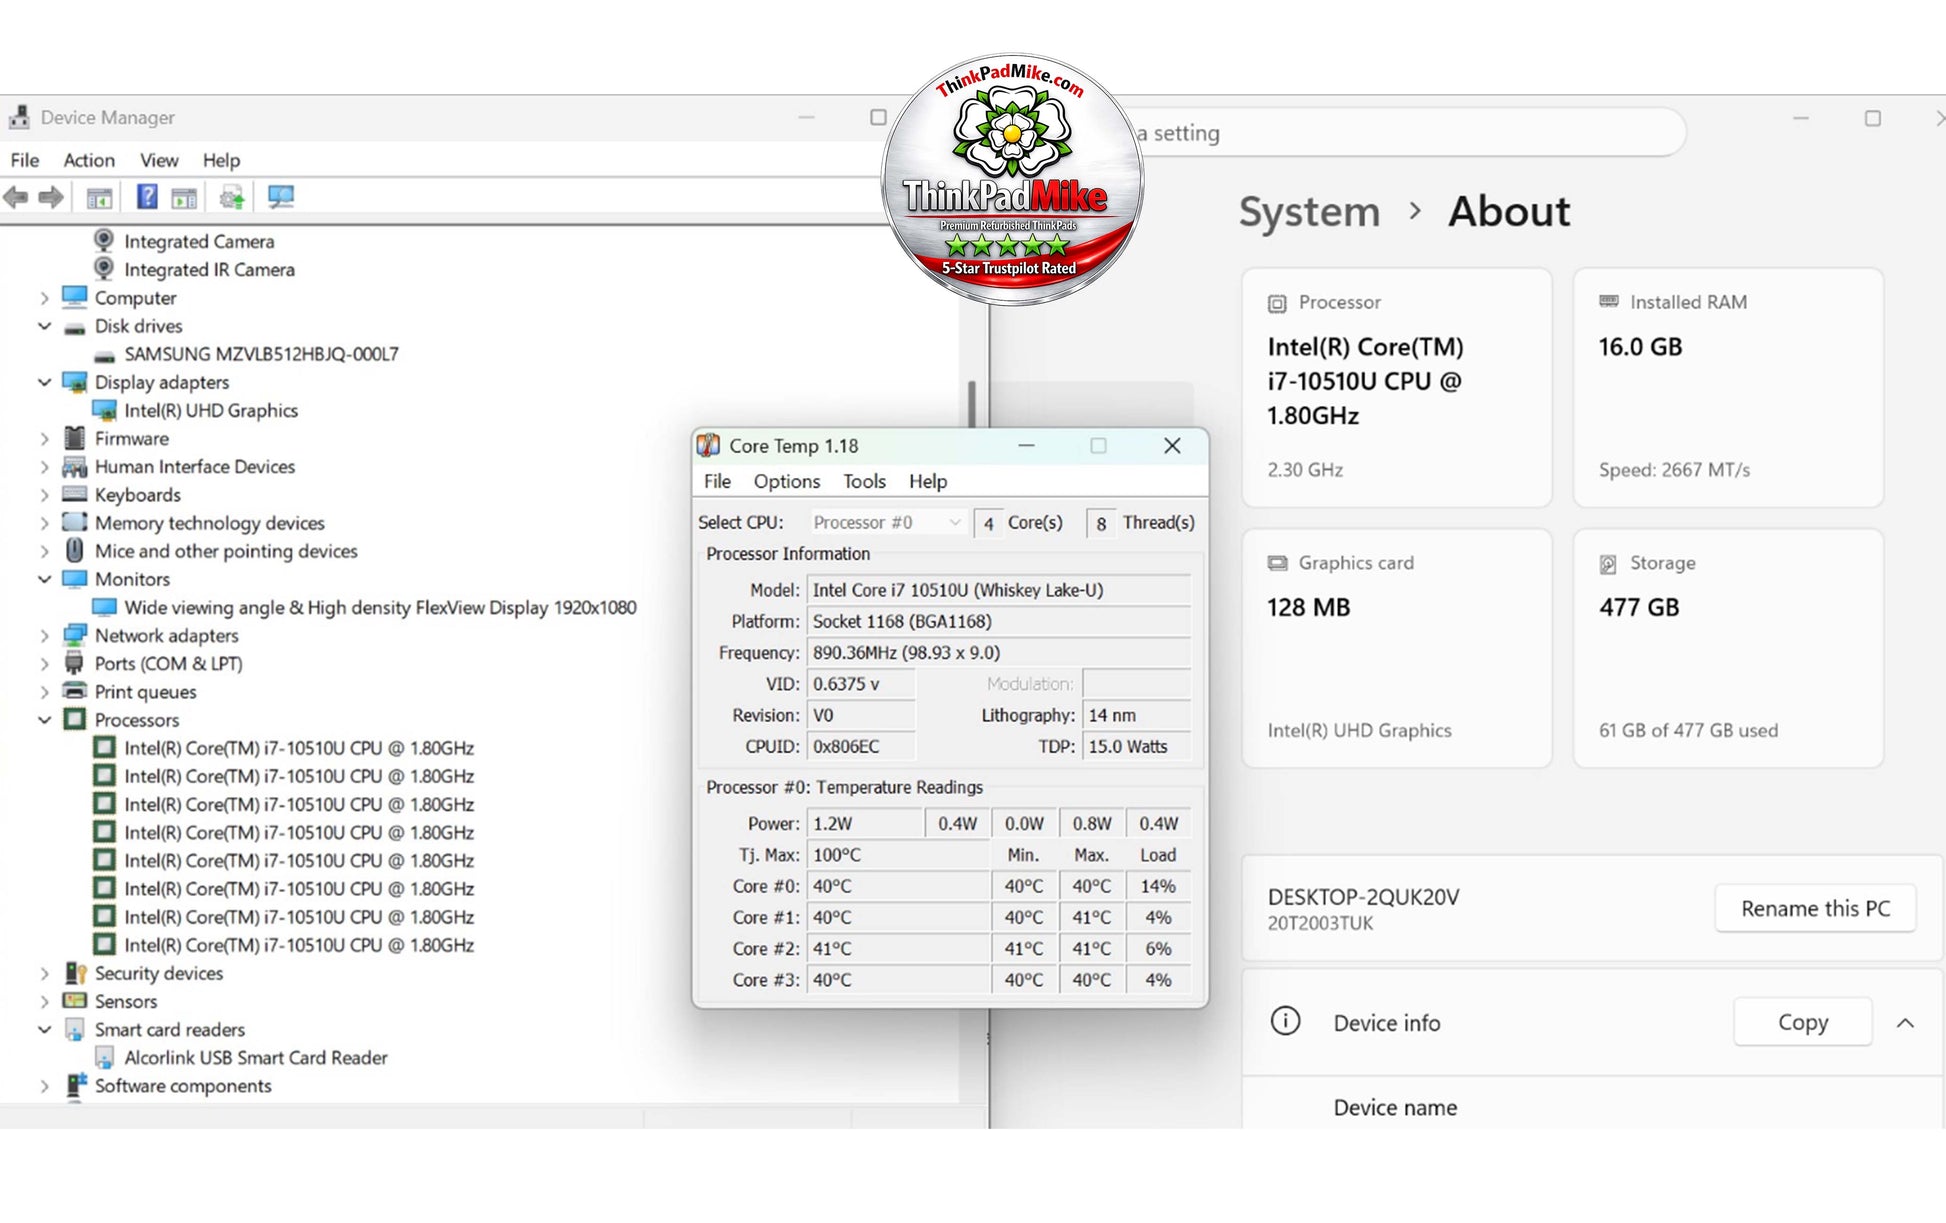Collapse the Display adapters category
Viewport: 1946px width, 1223px height.
(x=44, y=382)
